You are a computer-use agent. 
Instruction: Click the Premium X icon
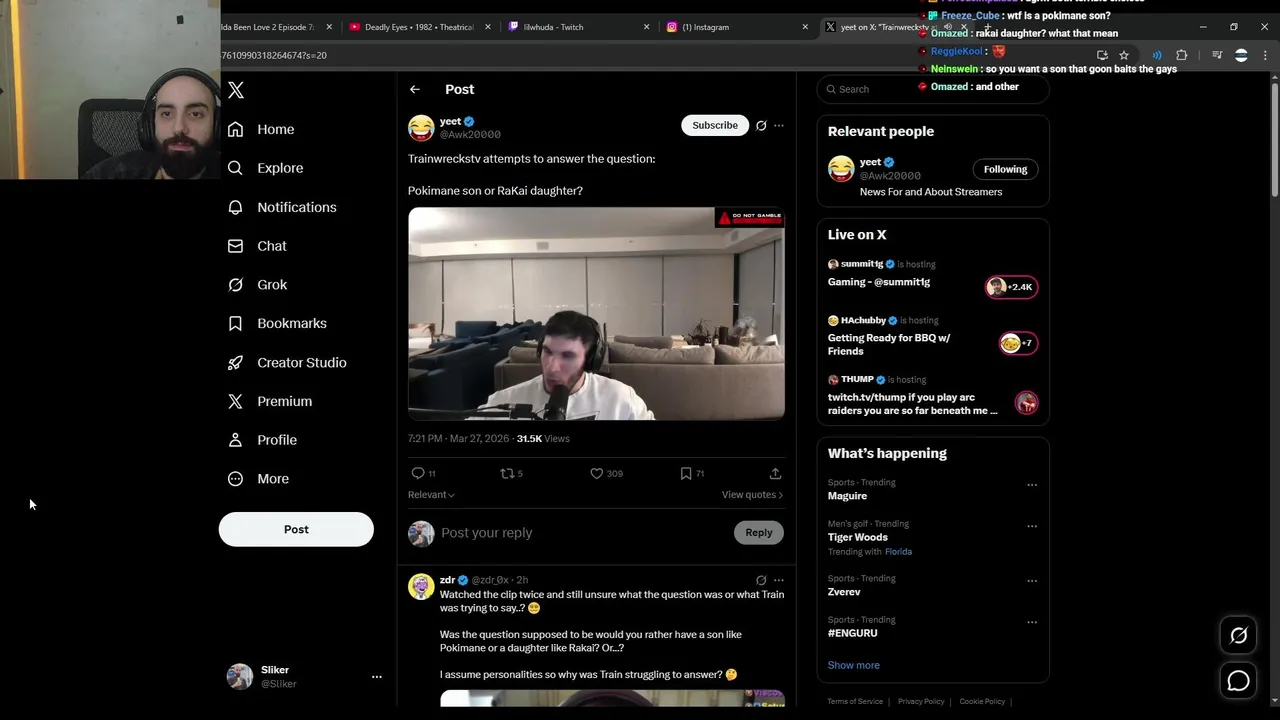pyautogui.click(x=235, y=401)
